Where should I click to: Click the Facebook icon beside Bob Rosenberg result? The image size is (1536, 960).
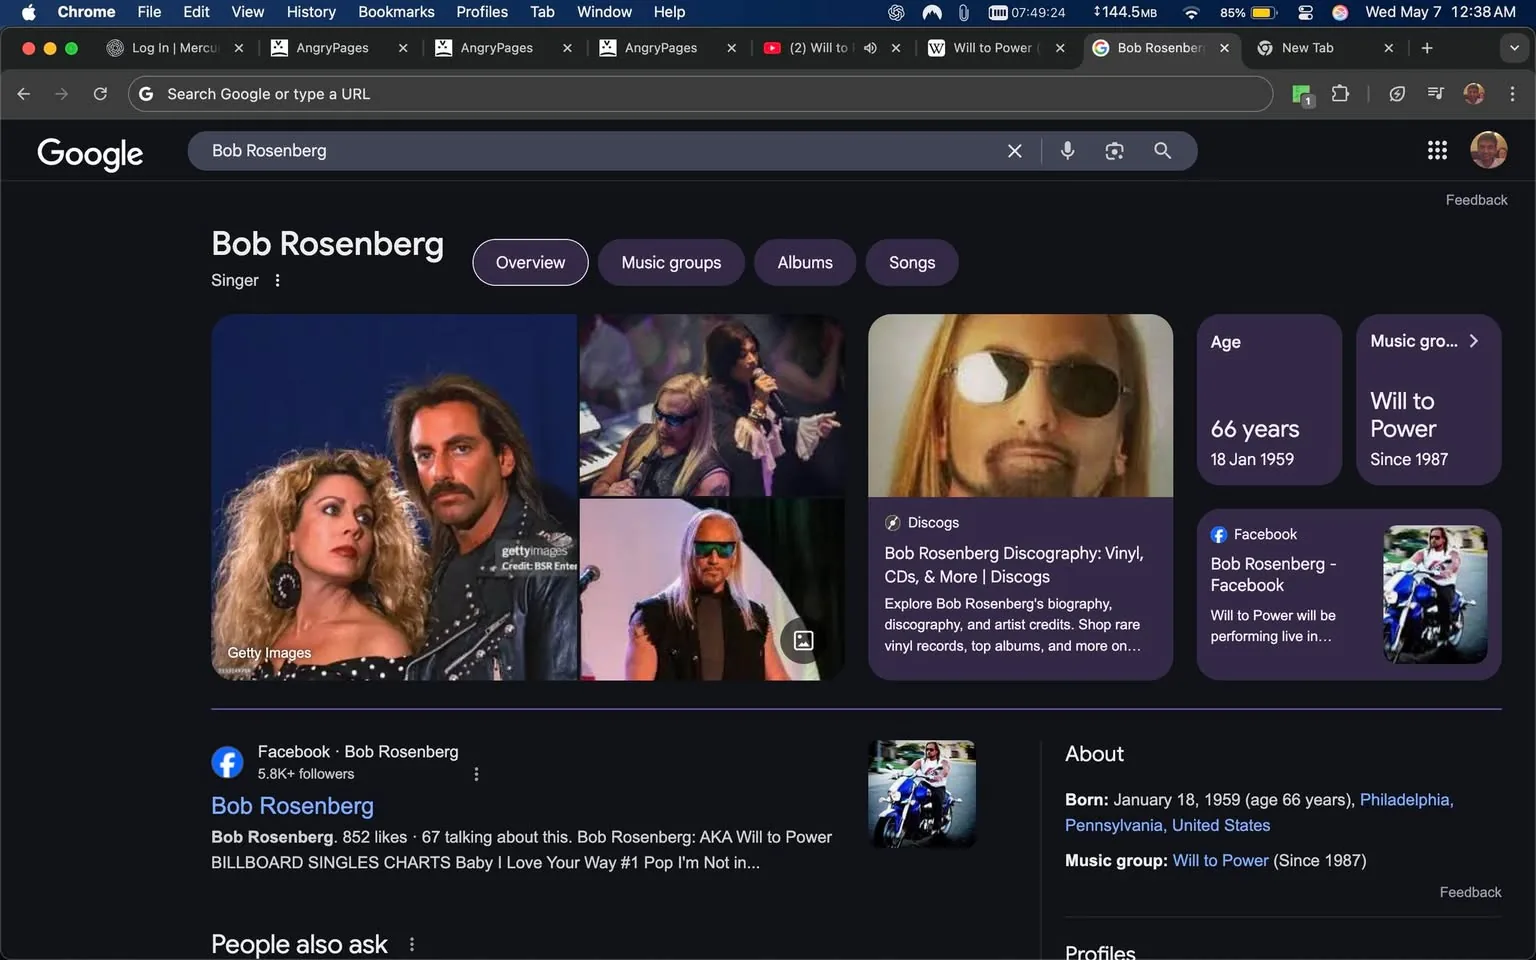(227, 761)
